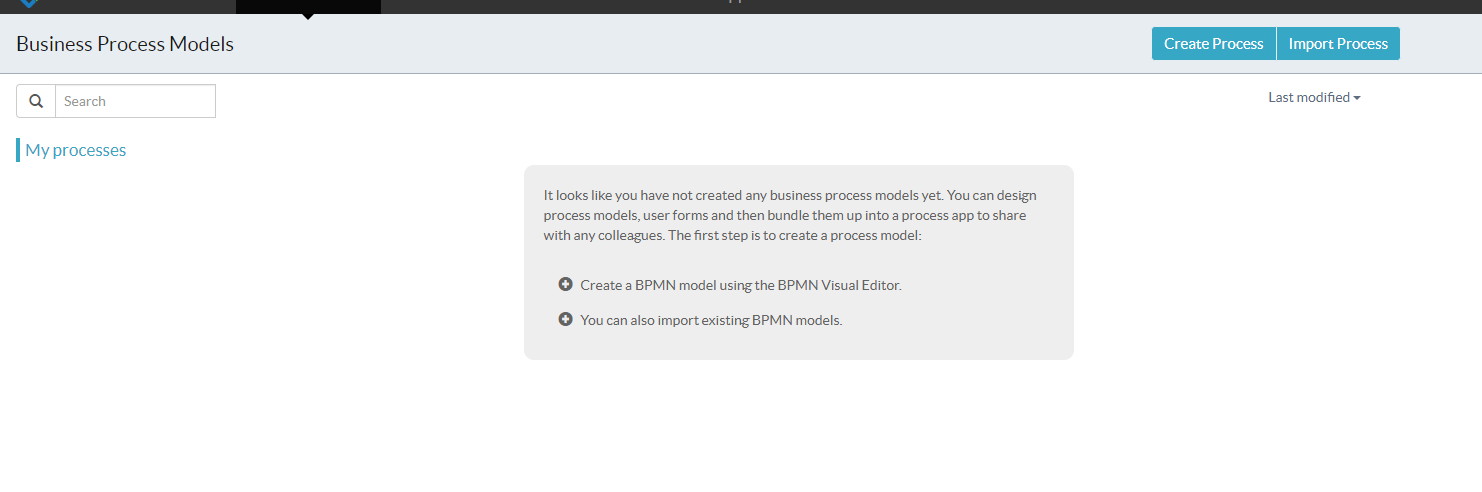
Task: Click the blue logo icon in the top bar
Action: (x=29, y=3)
